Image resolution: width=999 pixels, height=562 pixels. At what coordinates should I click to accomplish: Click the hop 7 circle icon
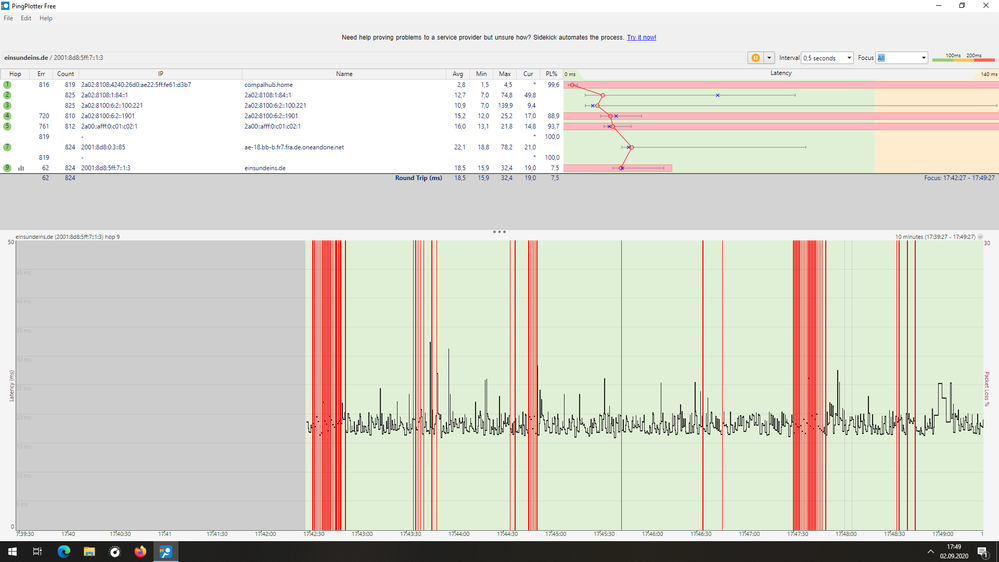(7, 147)
